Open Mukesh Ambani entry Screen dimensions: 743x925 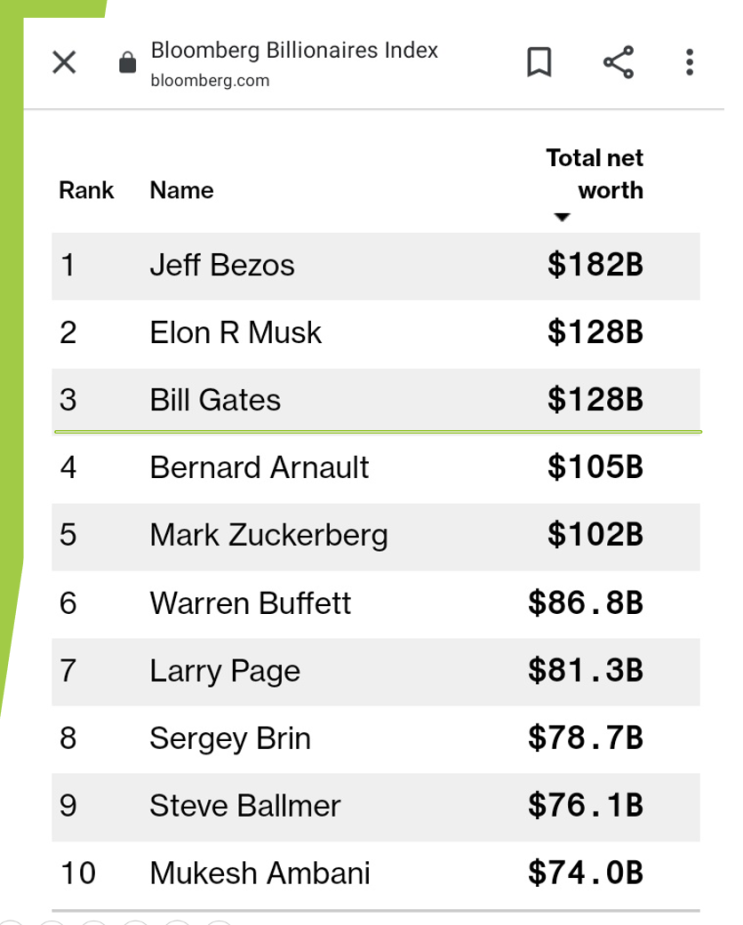[376, 874]
